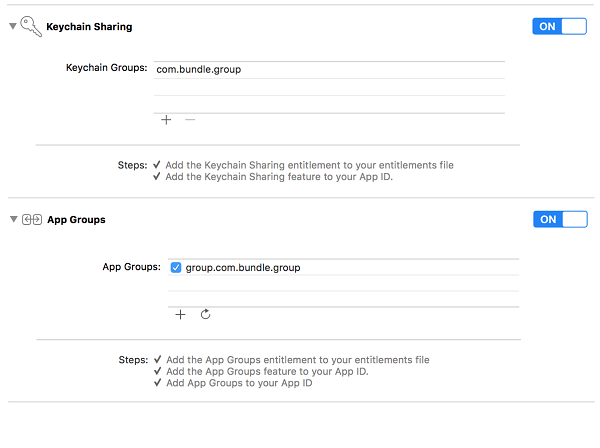The image size is (600, 448).
Task: Click the Keychain Groups label
Action: pos(106,68)
